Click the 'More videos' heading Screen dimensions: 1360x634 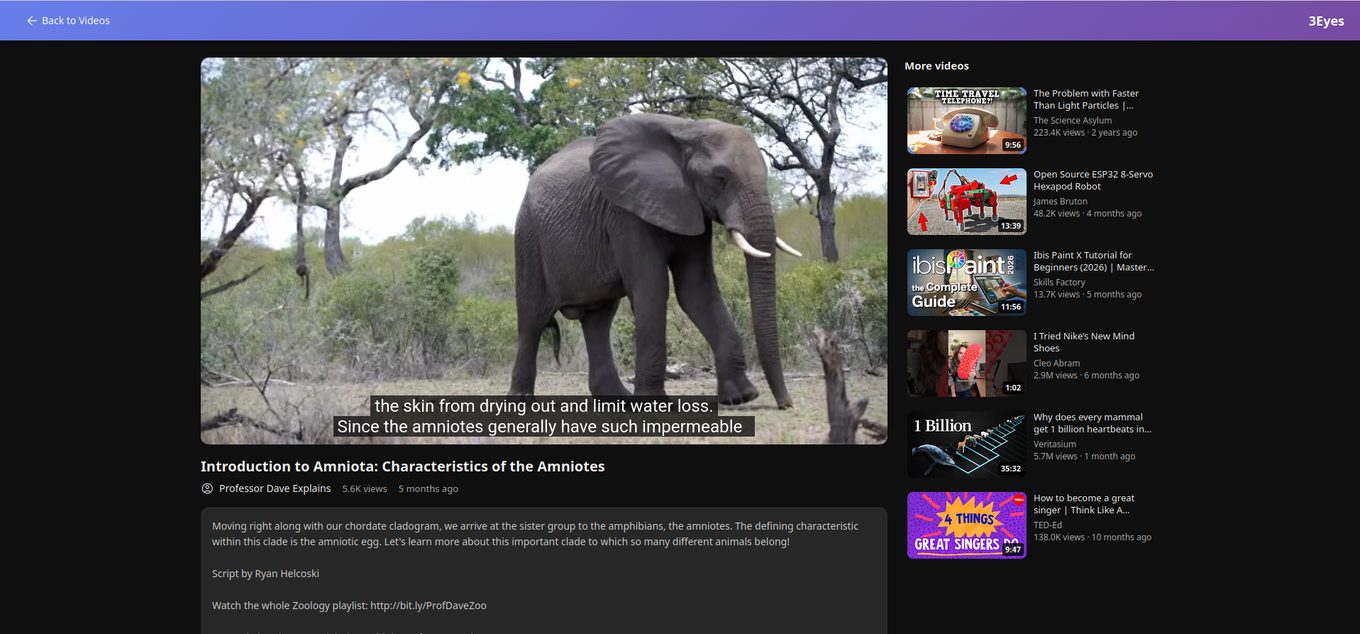pos(936,66)
